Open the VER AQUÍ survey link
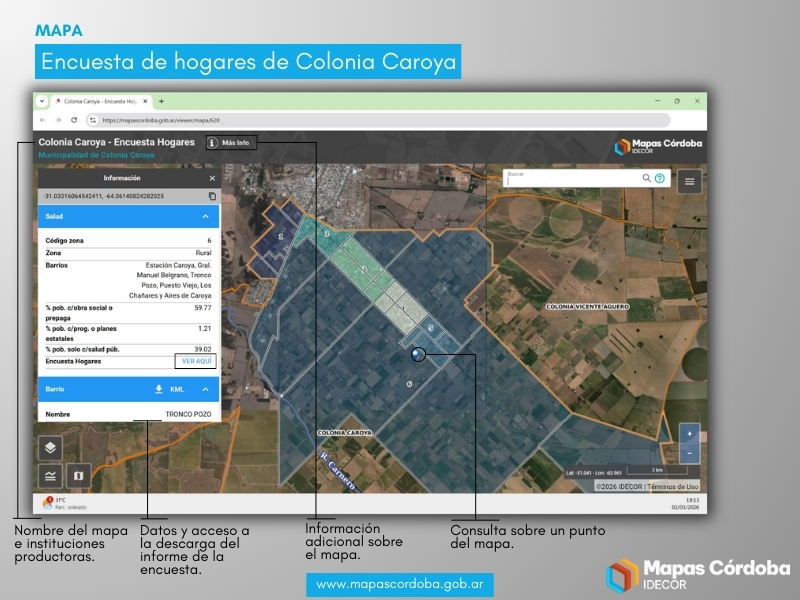The width and height of the screenshot is (800, 600). (196, 361)
